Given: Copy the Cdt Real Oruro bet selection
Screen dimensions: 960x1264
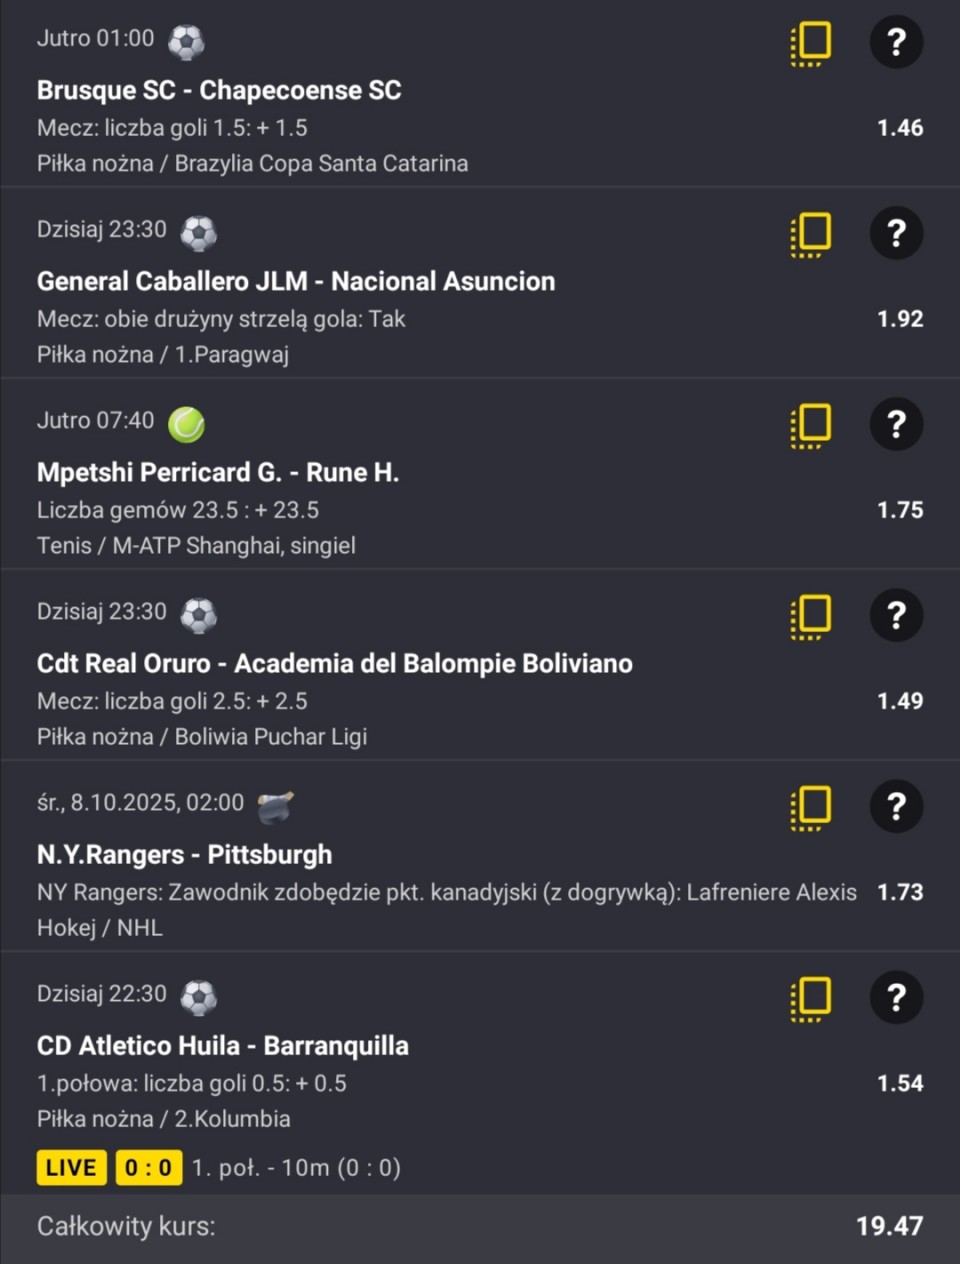Looking at the screenshot, I should tap(811, 616).
